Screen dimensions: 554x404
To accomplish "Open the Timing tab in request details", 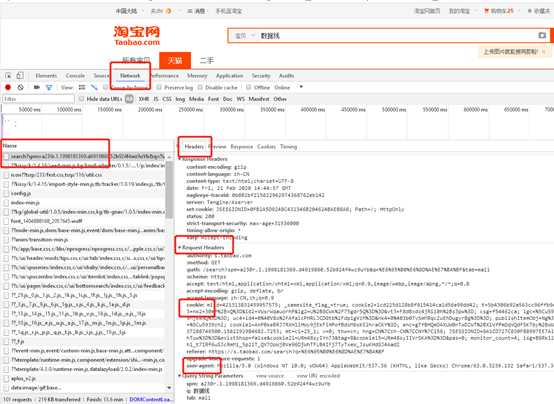I will click(x=289, y=147).
